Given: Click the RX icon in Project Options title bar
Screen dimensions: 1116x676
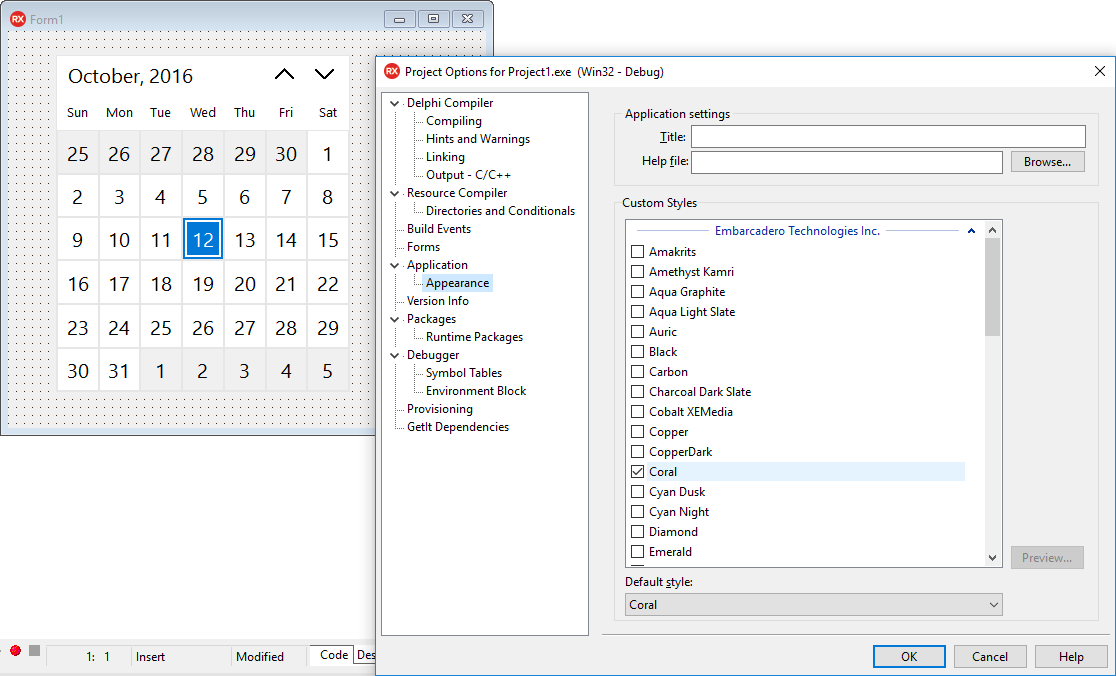Looking at the screenshot, I should pyautogui.click(x=391, y=71).
